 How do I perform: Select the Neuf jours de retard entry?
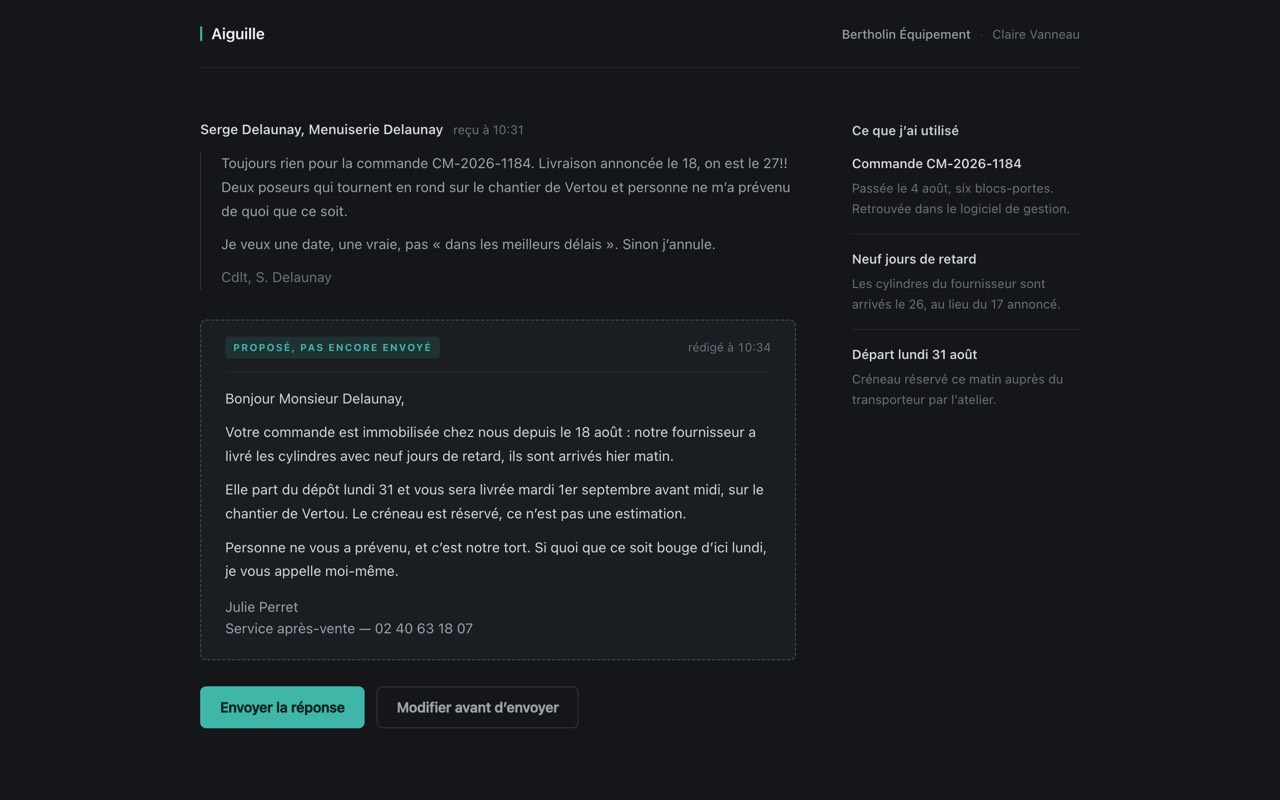966,281
